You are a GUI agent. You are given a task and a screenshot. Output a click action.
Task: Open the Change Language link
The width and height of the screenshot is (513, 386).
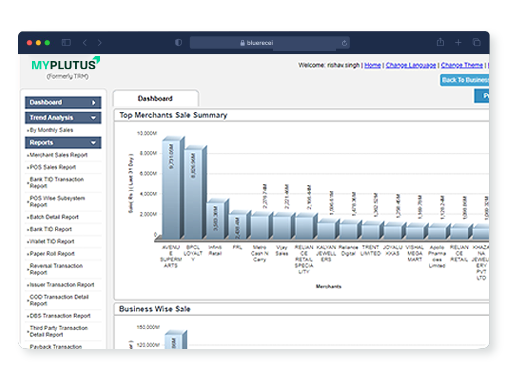pyautogui.click(x=411, y=65)
